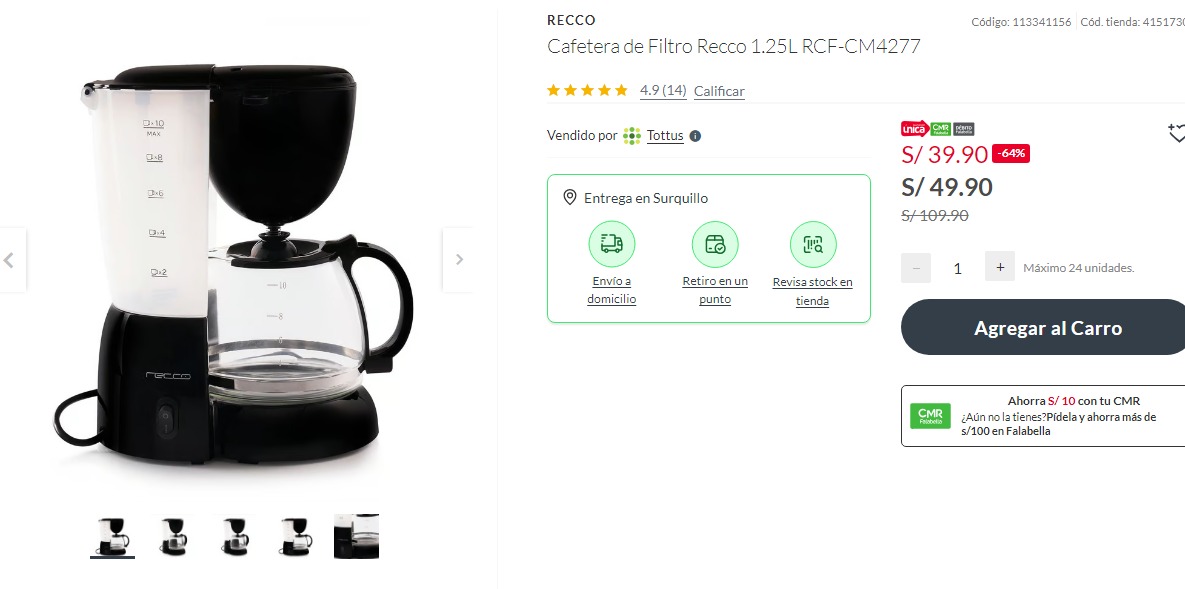This screenshot has height=589, width=1185.
Task: Select the last close-up product thumbnail
Action: tap(357, 536)
